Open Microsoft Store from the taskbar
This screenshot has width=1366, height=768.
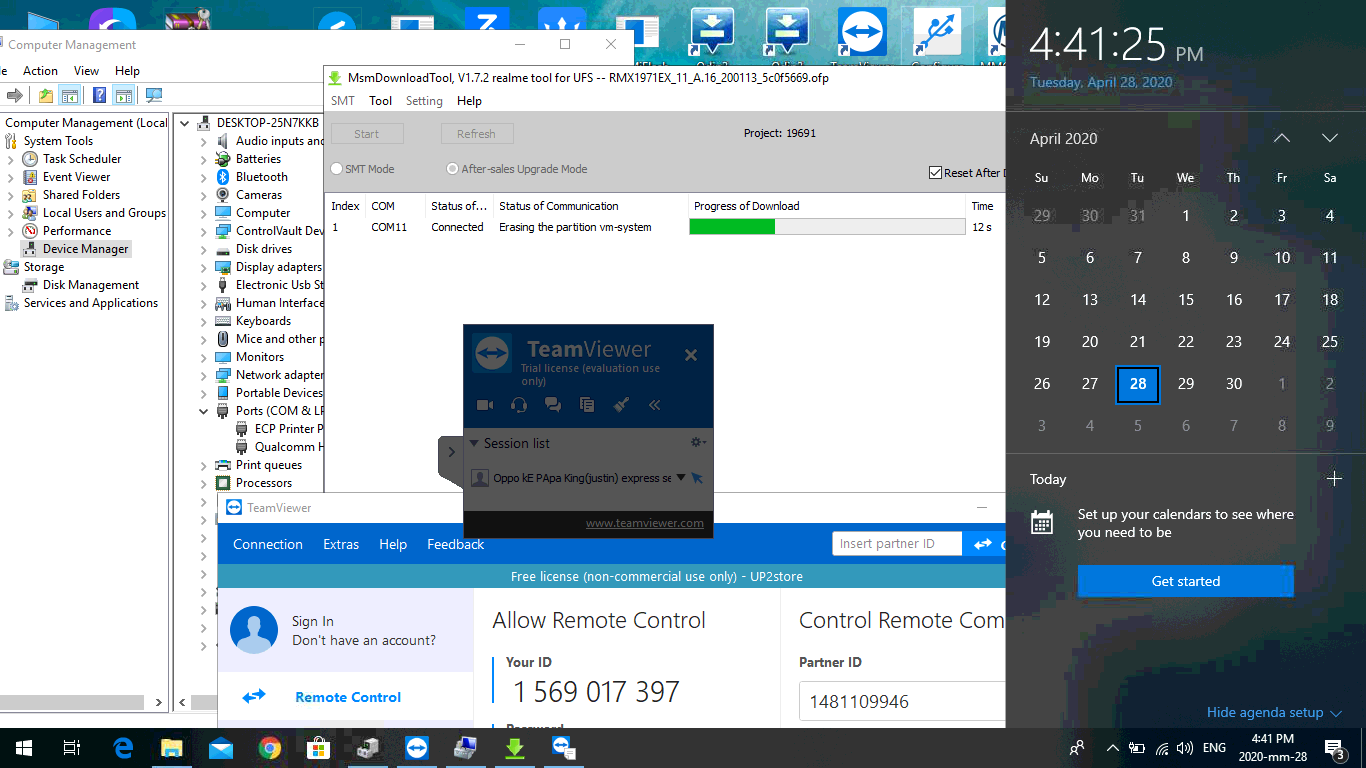point(318,748)
